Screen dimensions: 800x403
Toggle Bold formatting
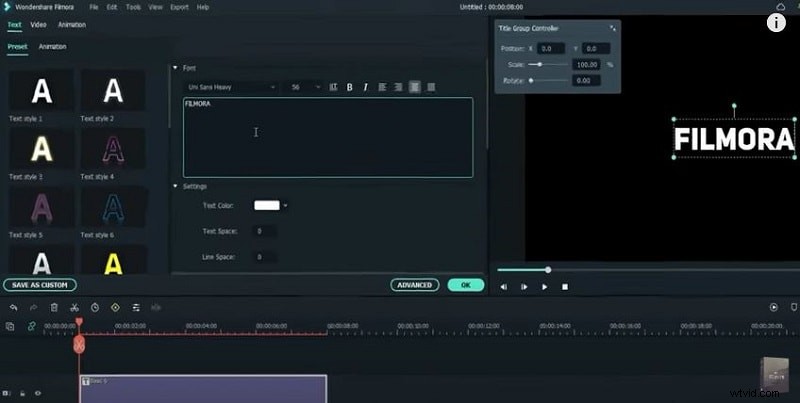coord(349,87)
